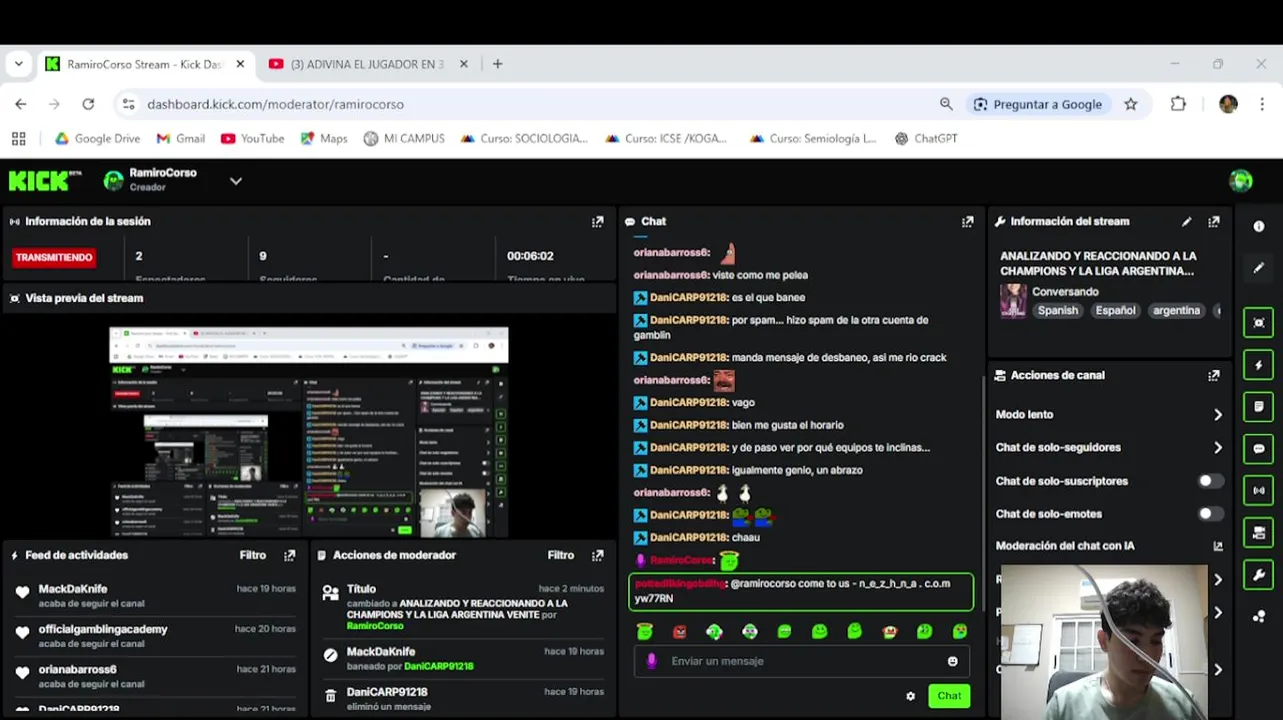1283x720 pixels.
Task: Open the RamiroCorso channel dropdown
Action: click(x=236, y=181)
